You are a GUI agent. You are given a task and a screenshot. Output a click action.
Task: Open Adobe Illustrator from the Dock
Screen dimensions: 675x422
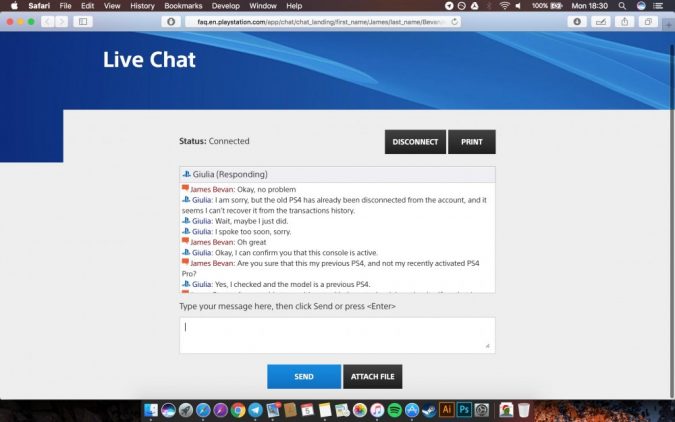[x=447, y=409]
